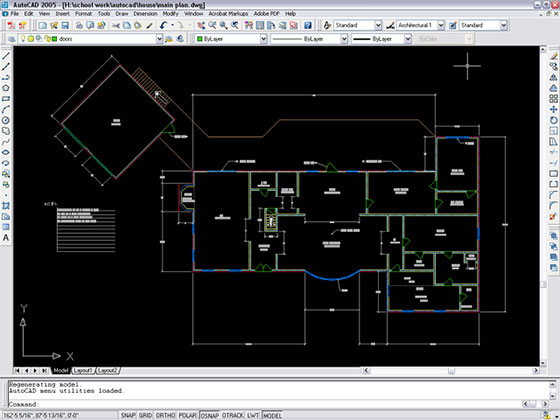Screen dimensions: 560x420
Task: Click the Save icon in toolbar
Action: point(65,25)
